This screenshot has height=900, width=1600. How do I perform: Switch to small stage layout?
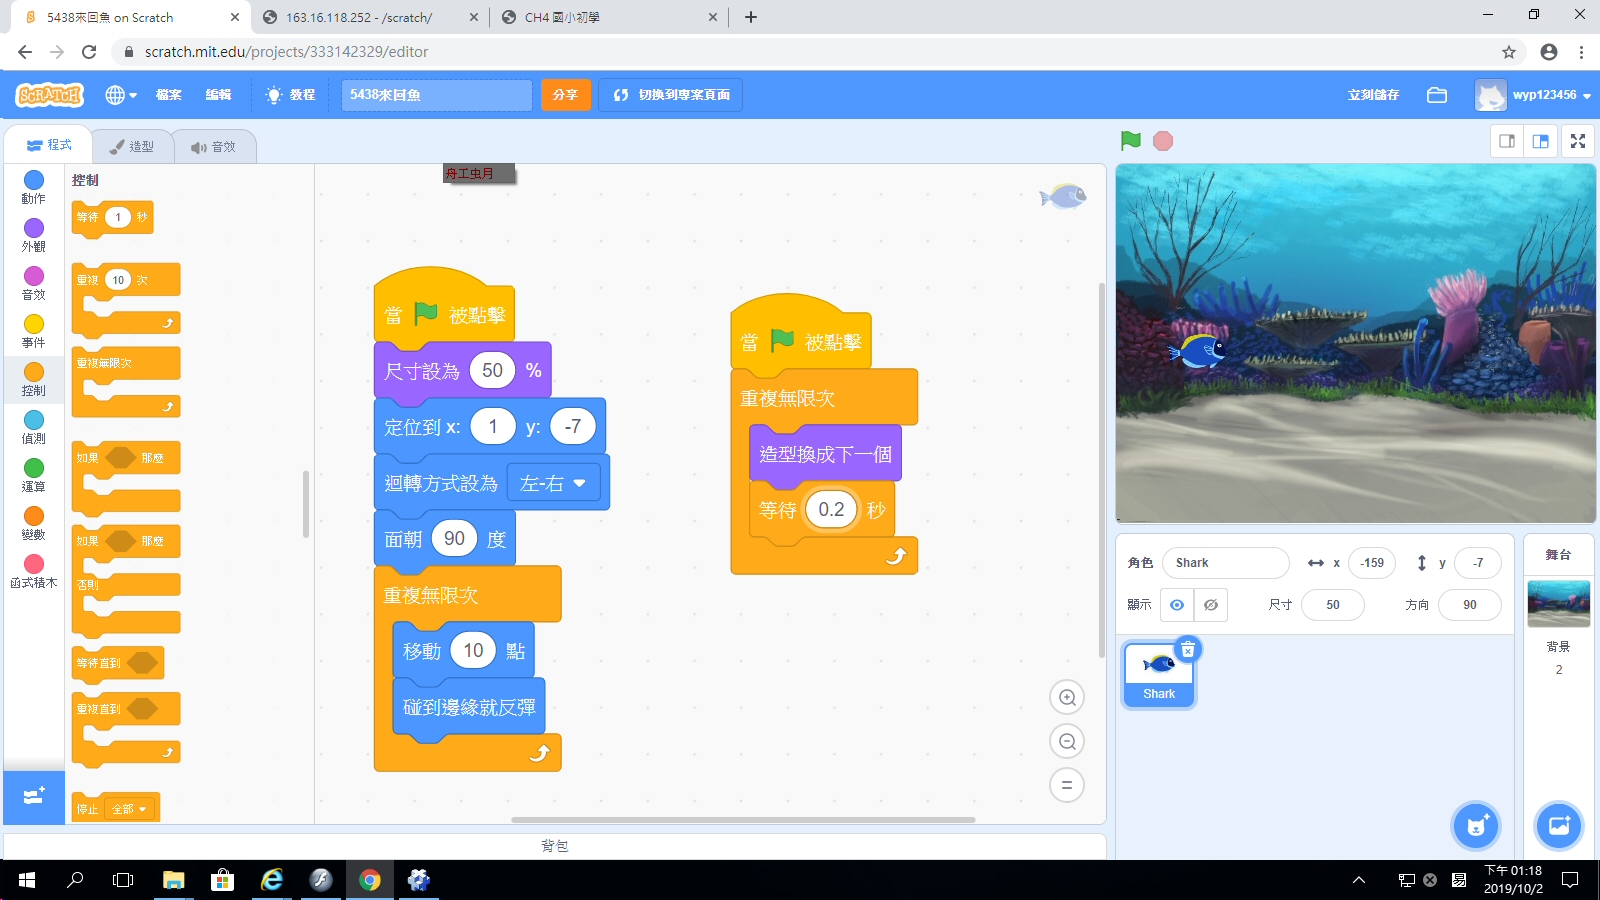(1507, 141)
